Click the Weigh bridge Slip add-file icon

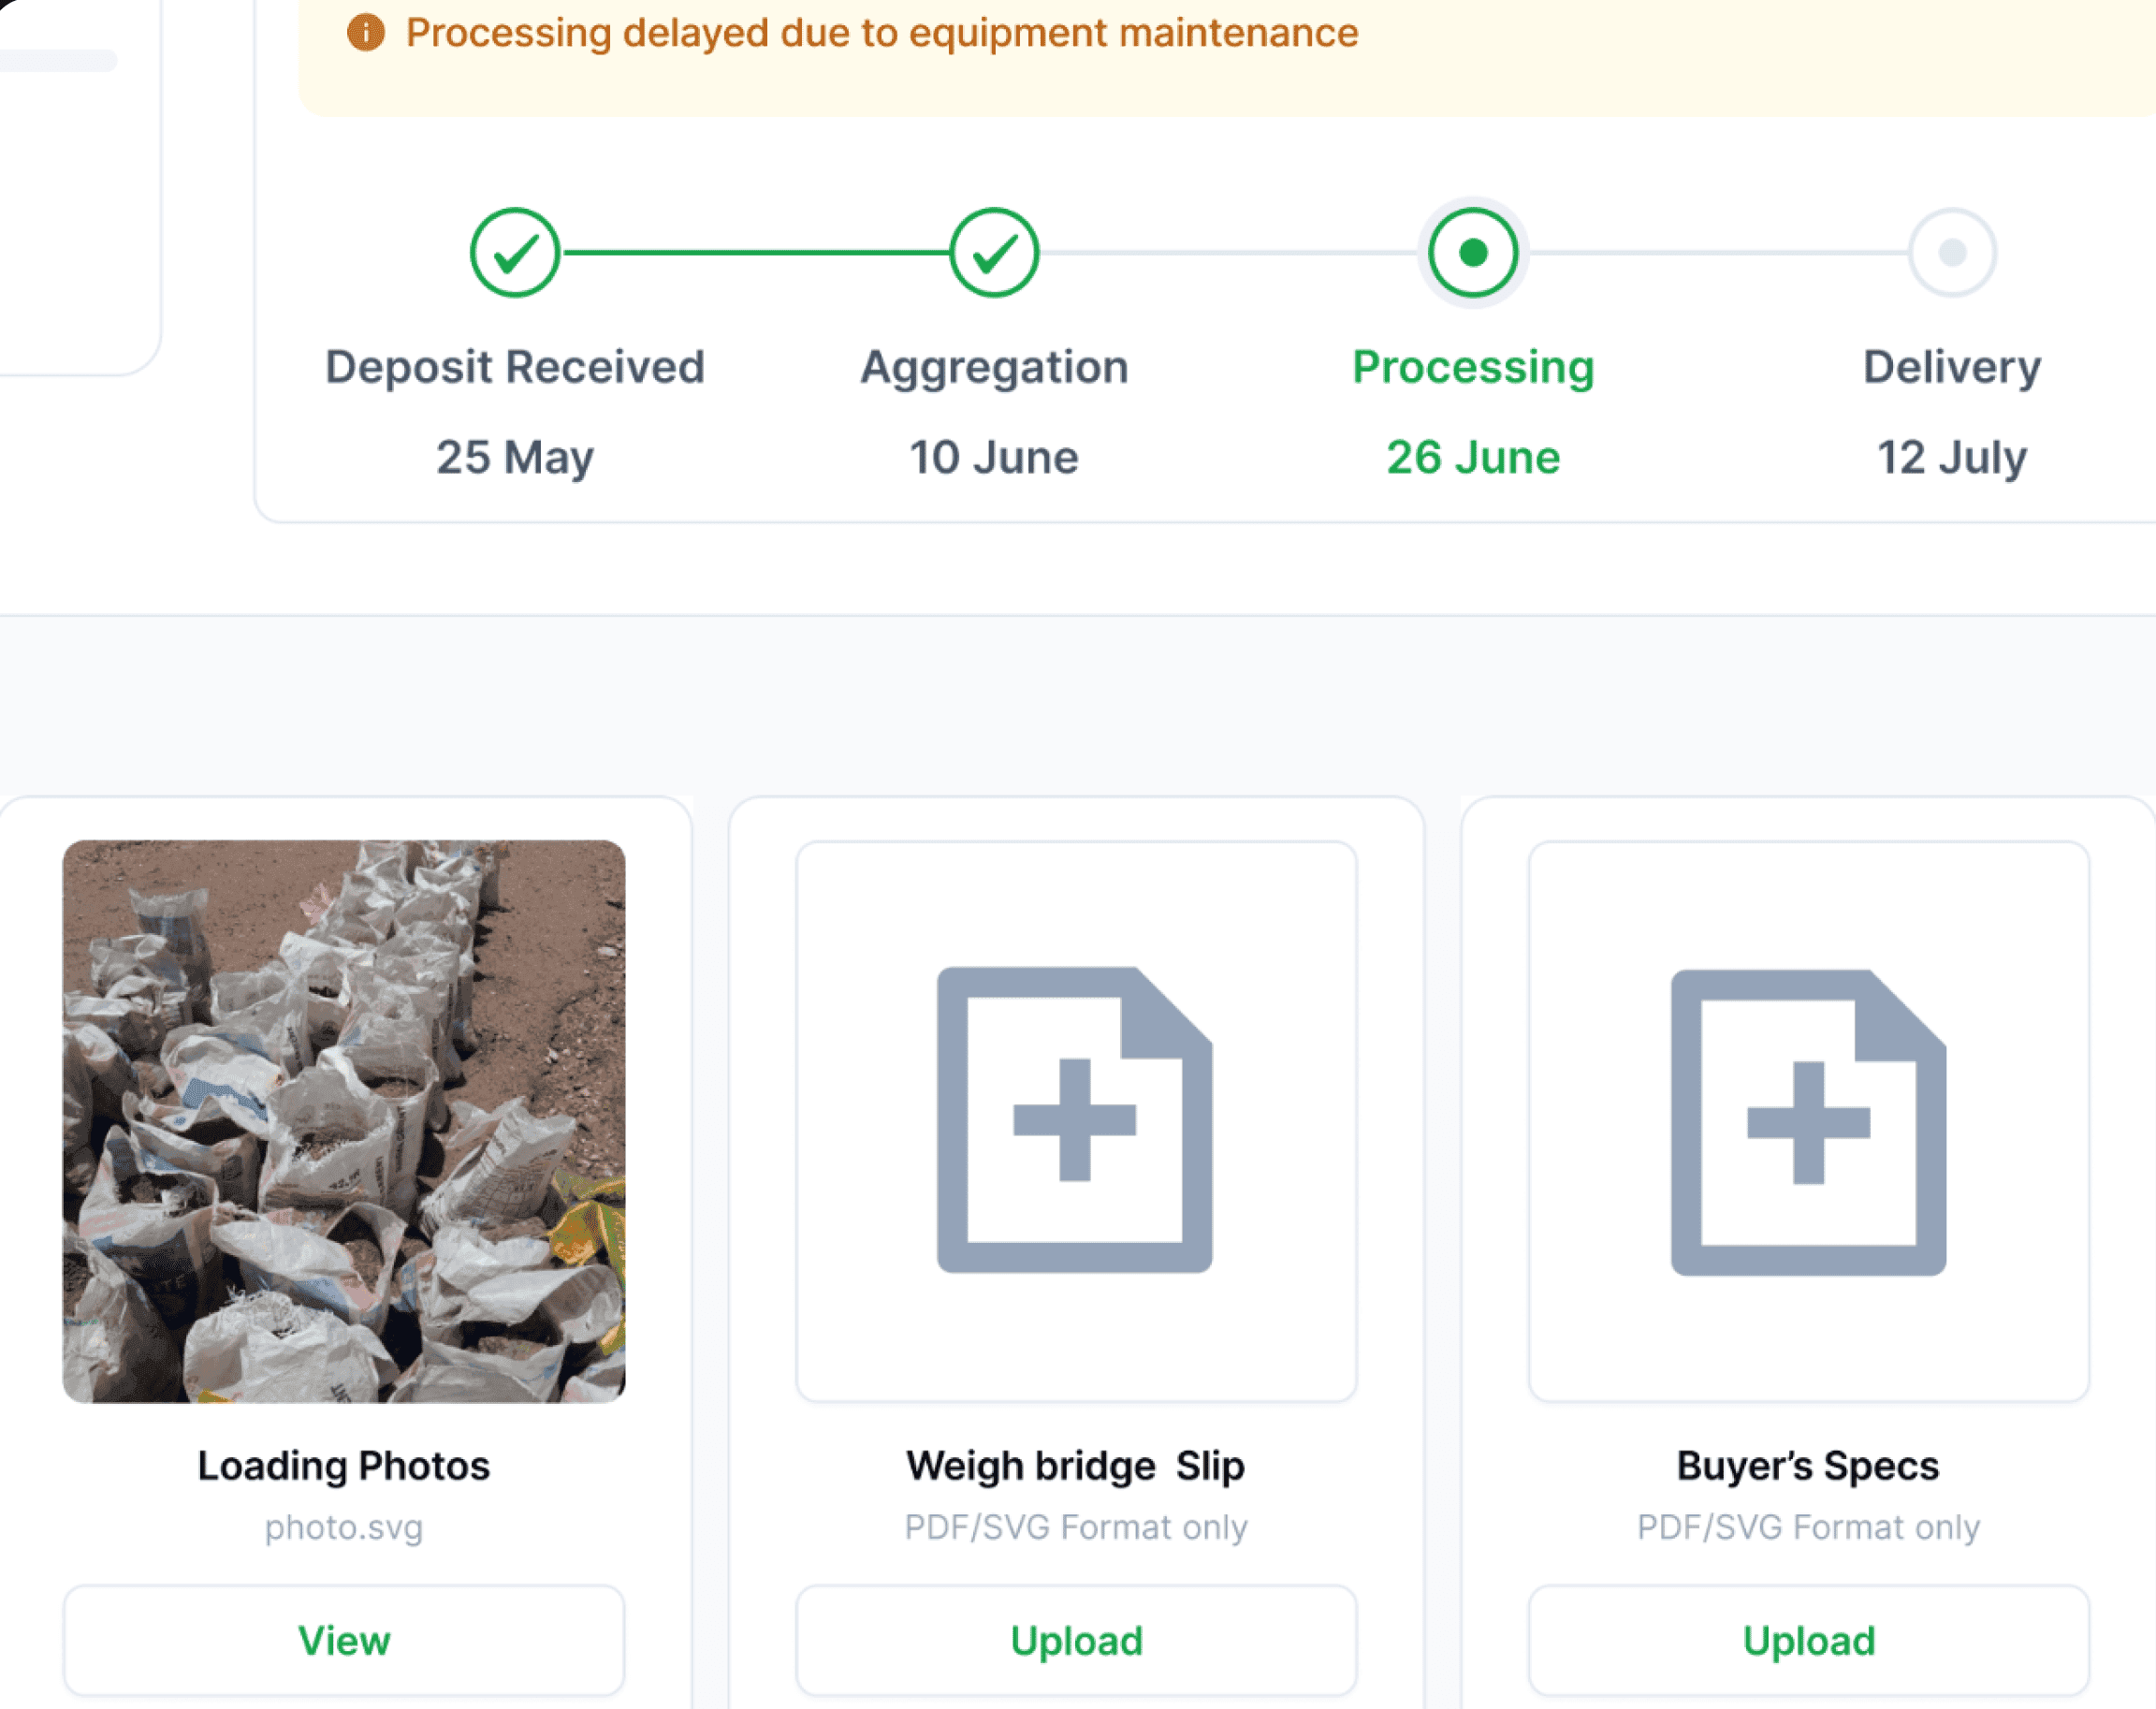[1075, 1120]
